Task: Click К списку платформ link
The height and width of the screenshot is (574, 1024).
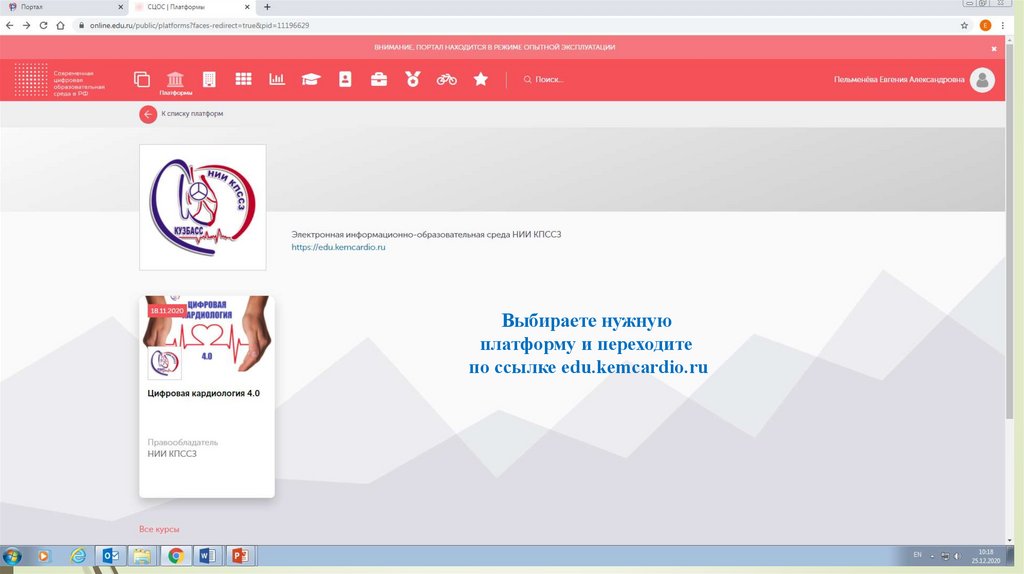Action: tap(192, 114)
